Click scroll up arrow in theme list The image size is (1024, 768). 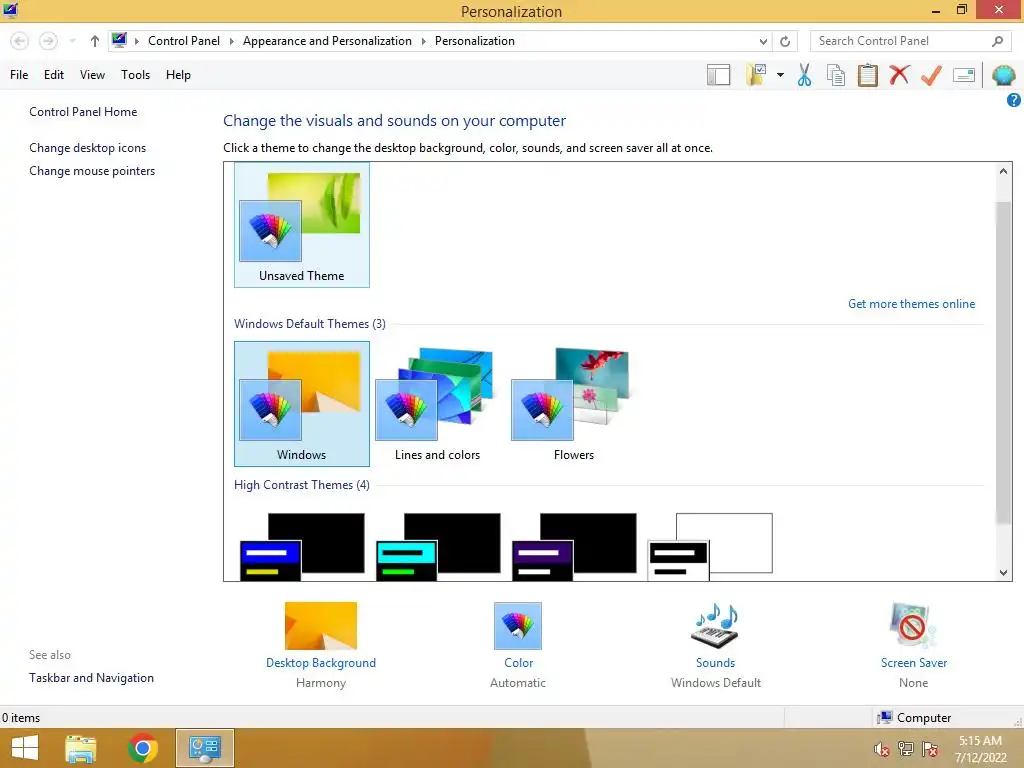[x=1003, y=171]
